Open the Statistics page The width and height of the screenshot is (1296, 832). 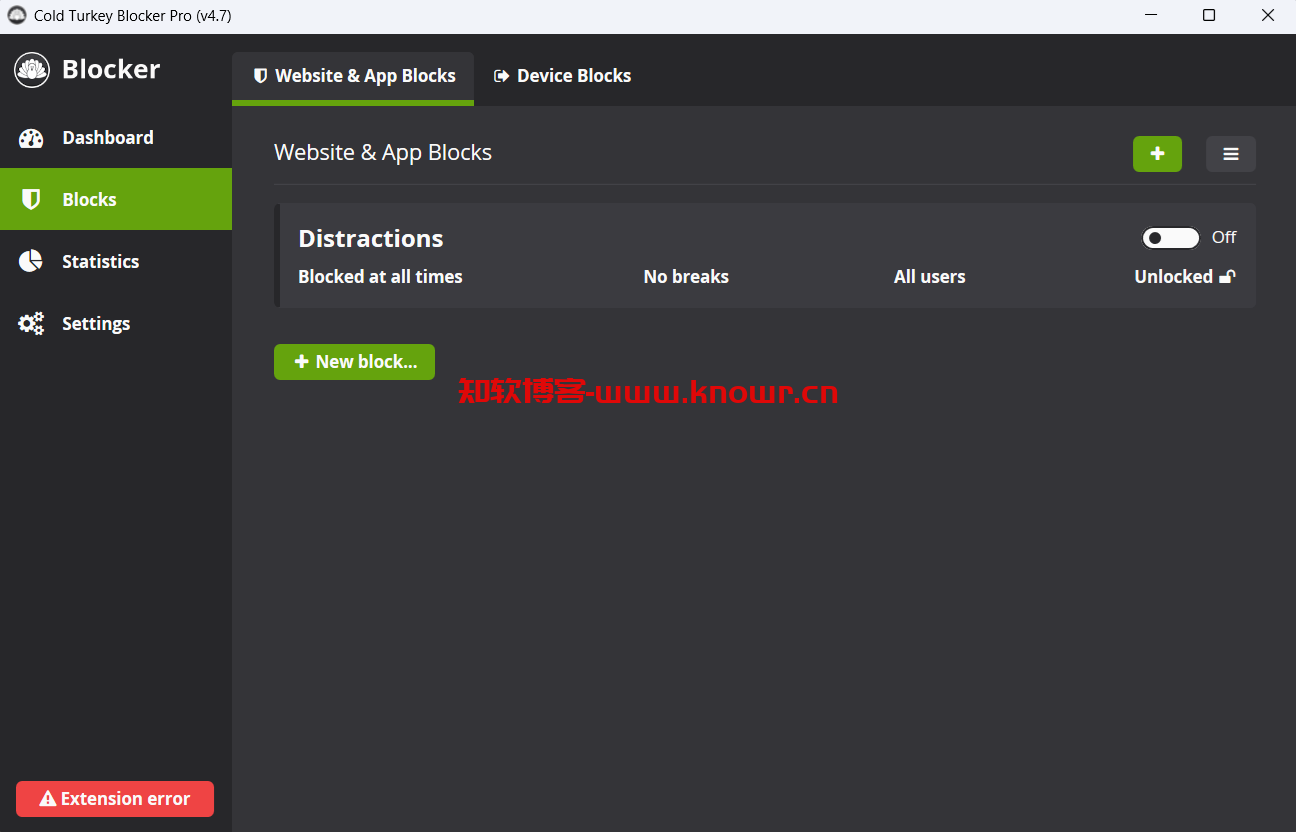[116, 261]
